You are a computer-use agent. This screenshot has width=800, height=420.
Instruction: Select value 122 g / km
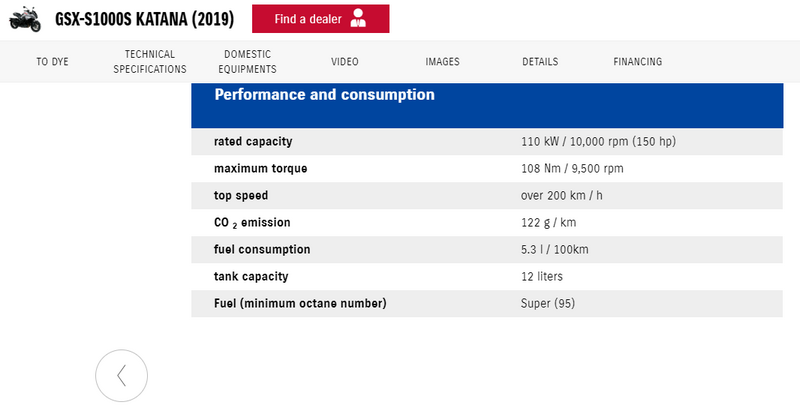548,223
